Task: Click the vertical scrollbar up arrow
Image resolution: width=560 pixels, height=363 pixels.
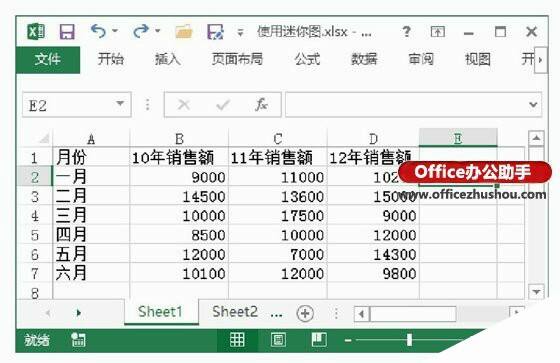Action: tap(536, 138)
